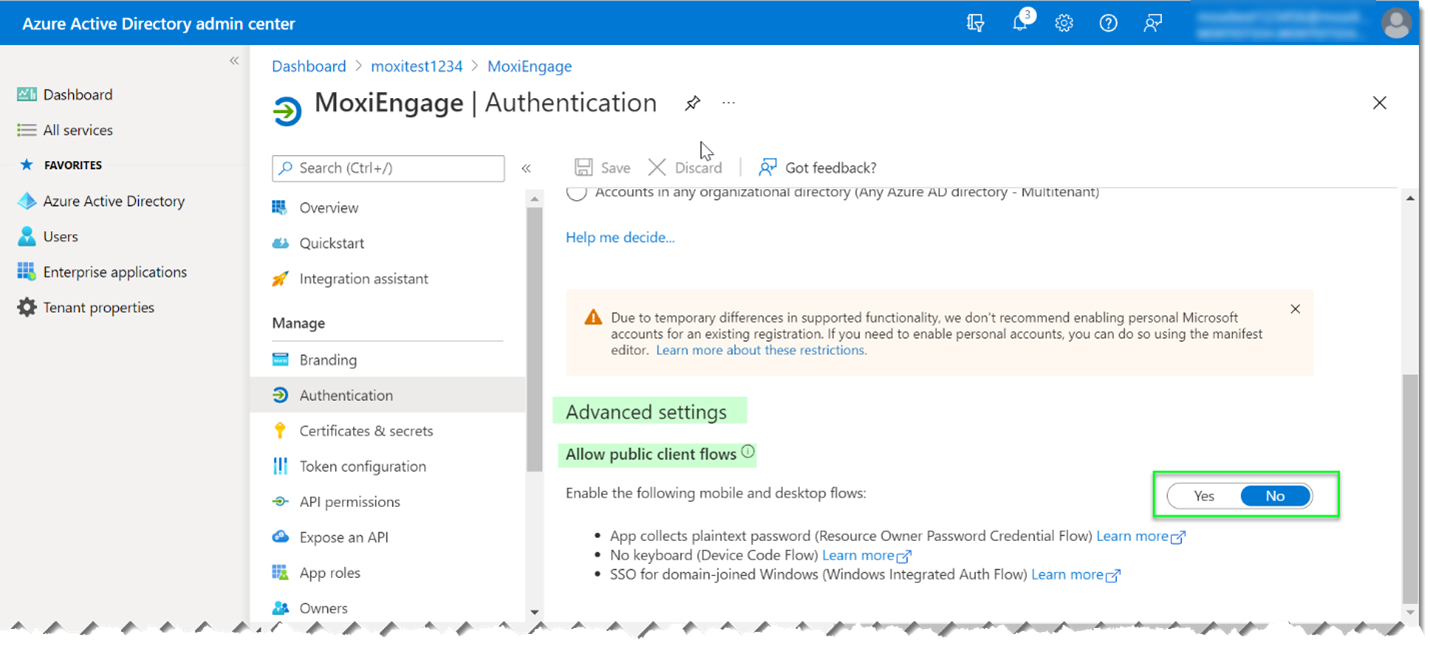Open the notifications bell icon
Screen dimensions: 1430x651
(1020, 23)
